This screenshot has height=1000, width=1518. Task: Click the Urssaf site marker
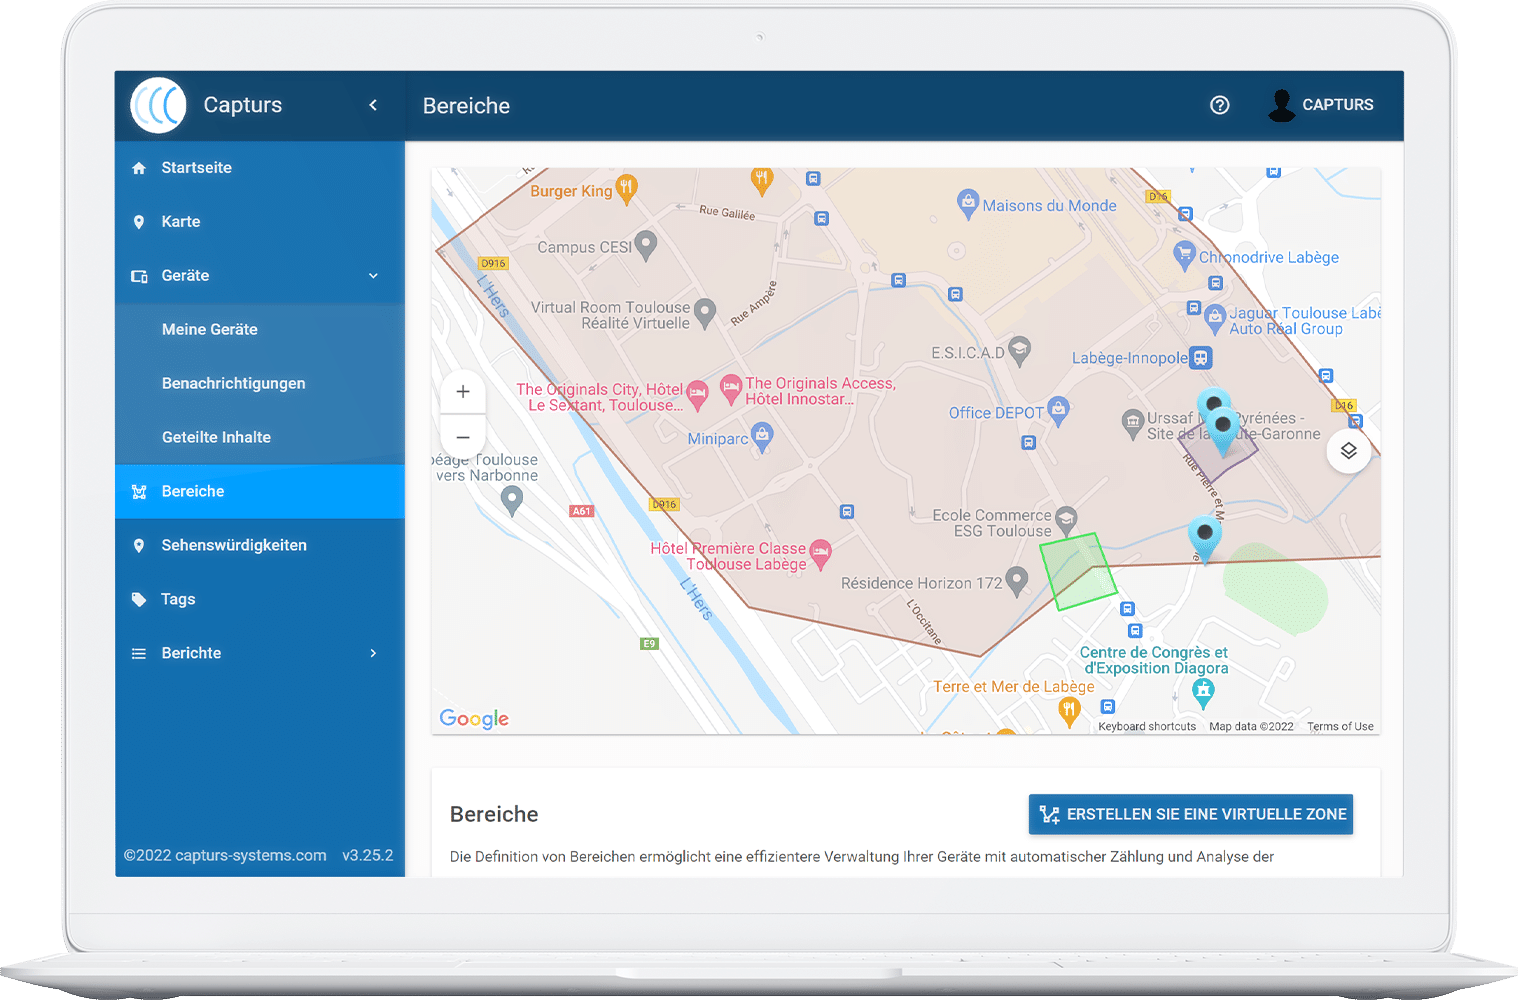[x=1132, y=424]
